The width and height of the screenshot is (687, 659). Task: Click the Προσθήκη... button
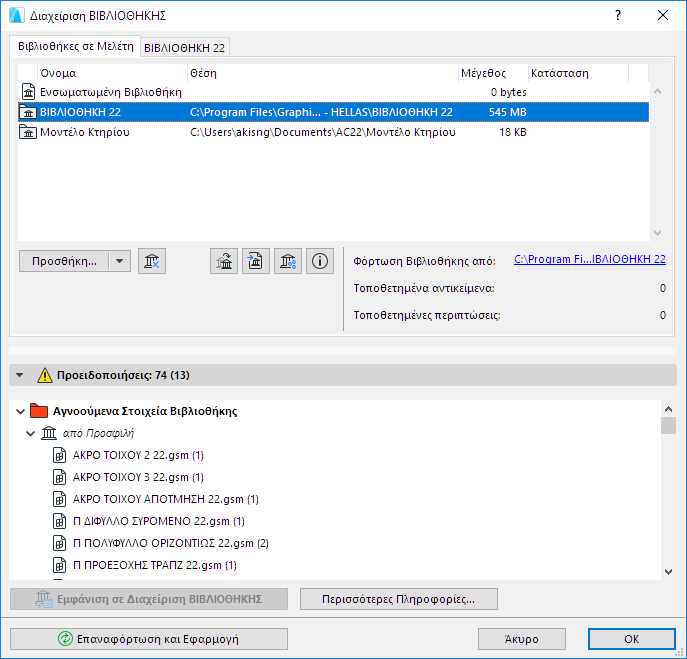click(x=64, y=261)
